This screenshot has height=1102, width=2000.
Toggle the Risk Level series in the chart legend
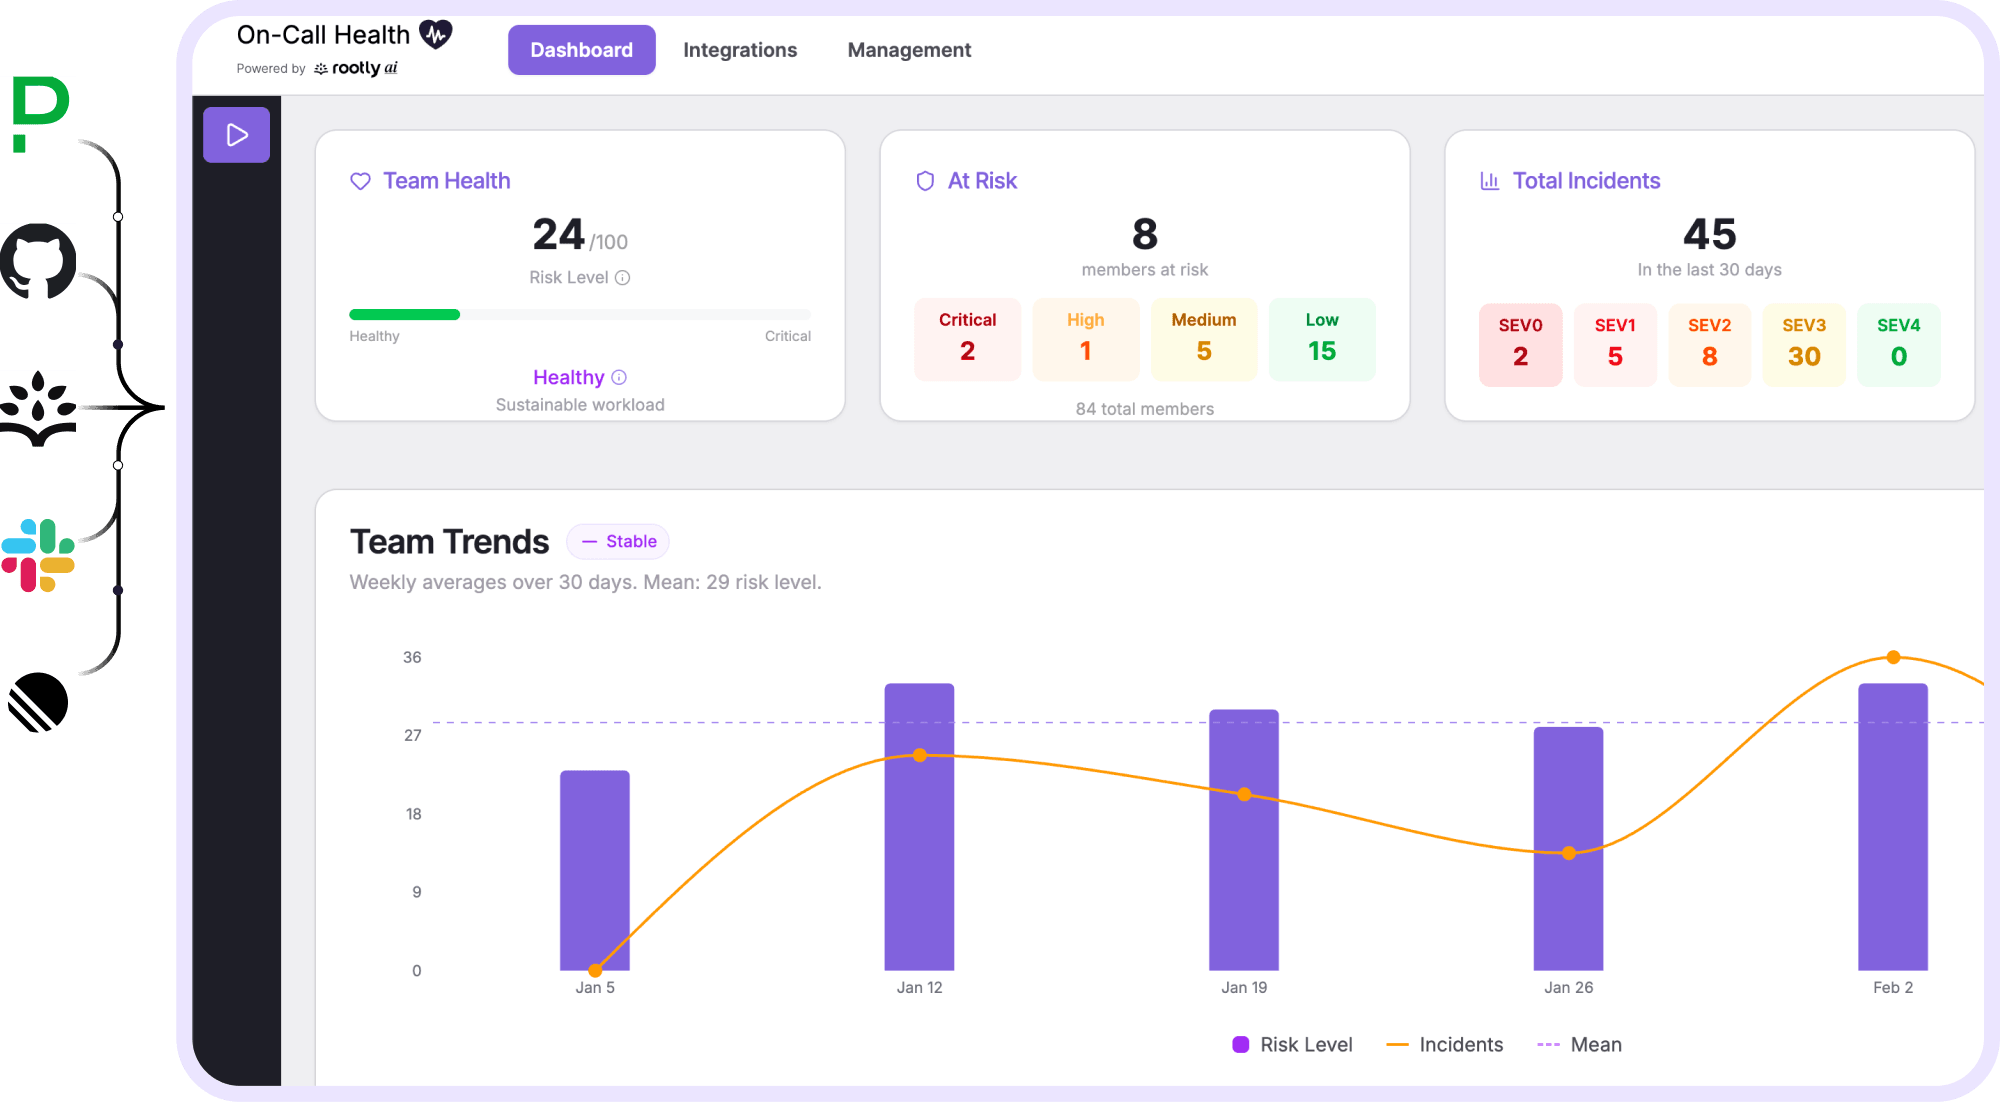pyautogui.click(x=1292, y=1044)
